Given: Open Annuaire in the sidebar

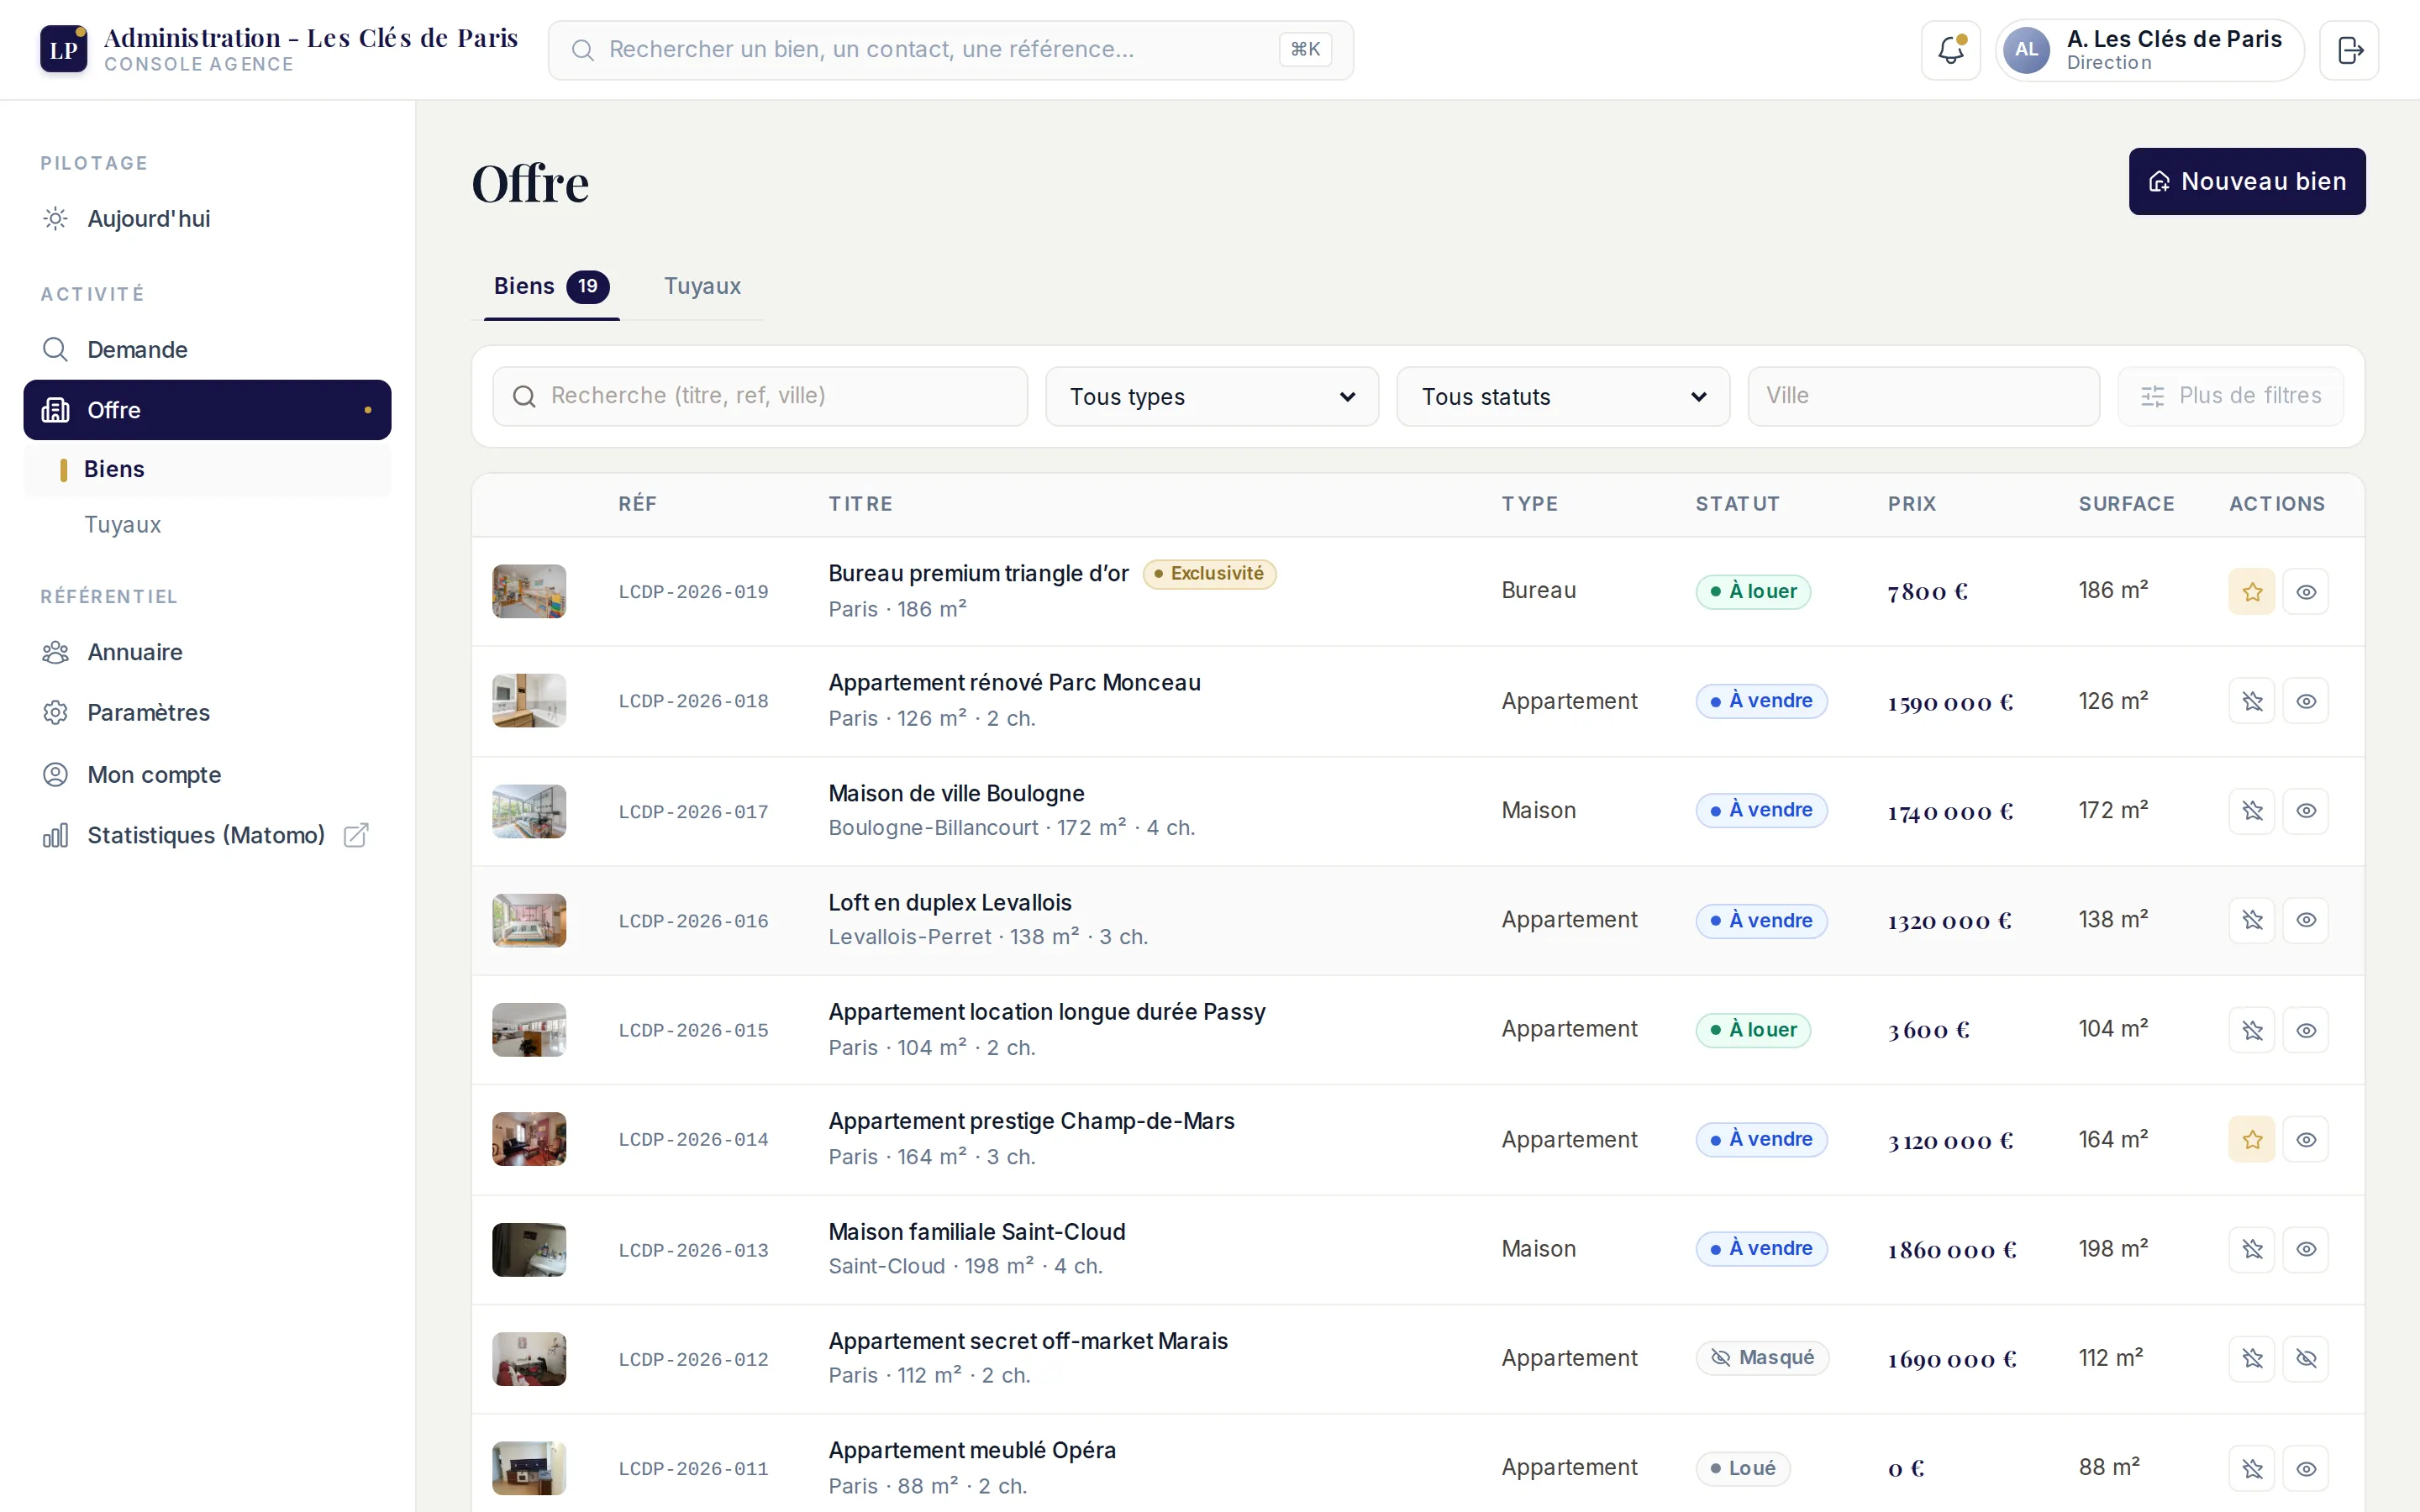Looking at the screenshot, I should click(207, 652).
